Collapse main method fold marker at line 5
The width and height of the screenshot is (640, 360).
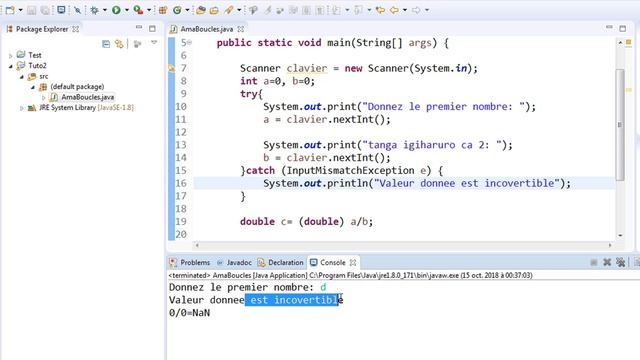click(190, 42)
